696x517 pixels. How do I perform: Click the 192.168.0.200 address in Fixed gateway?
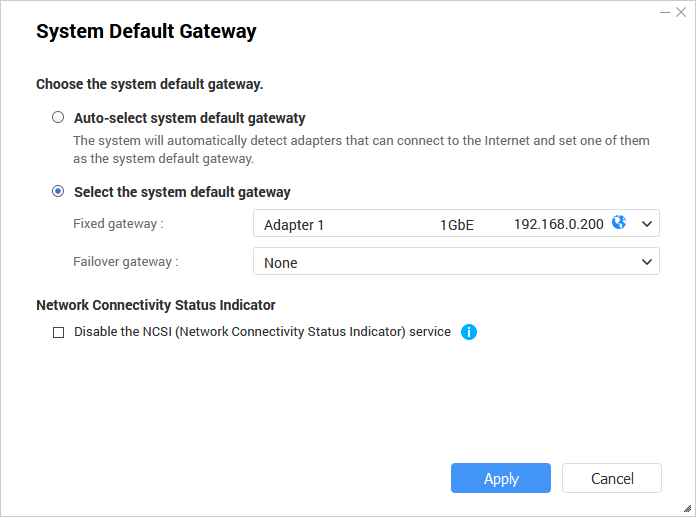pyautogui.click(x=558, y=224)
